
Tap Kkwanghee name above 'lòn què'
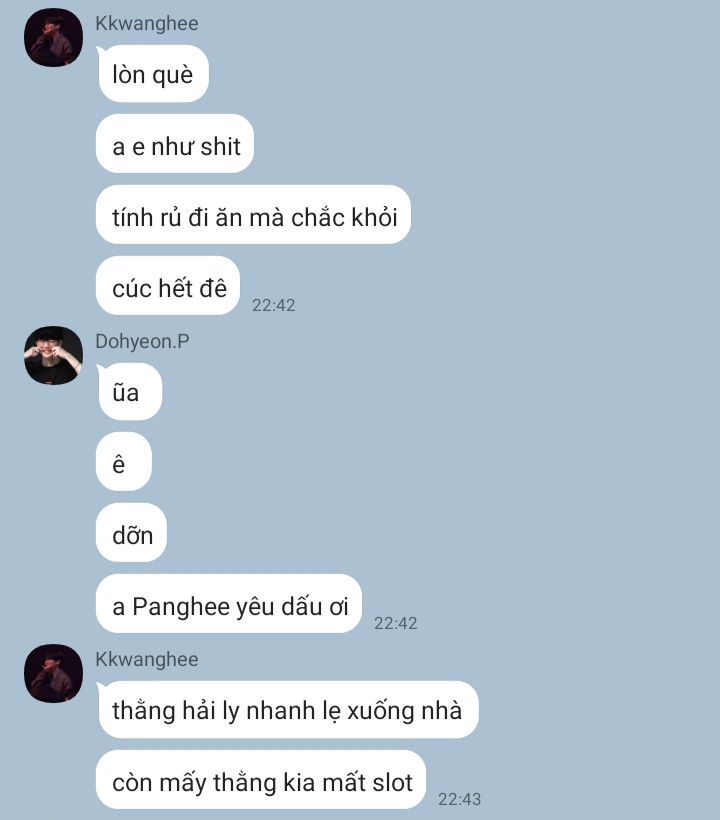coord(147,24)
